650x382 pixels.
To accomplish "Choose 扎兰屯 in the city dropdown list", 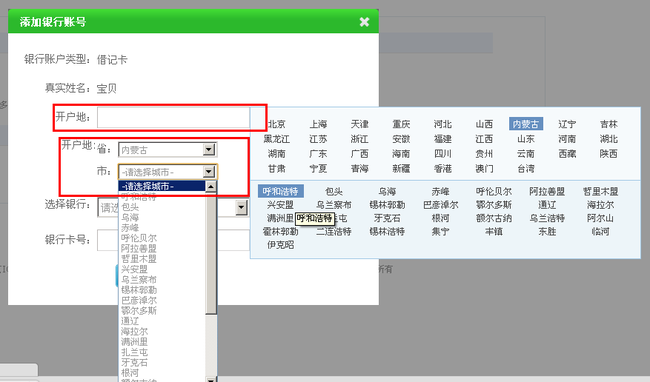I will click(x=134, y=352).
